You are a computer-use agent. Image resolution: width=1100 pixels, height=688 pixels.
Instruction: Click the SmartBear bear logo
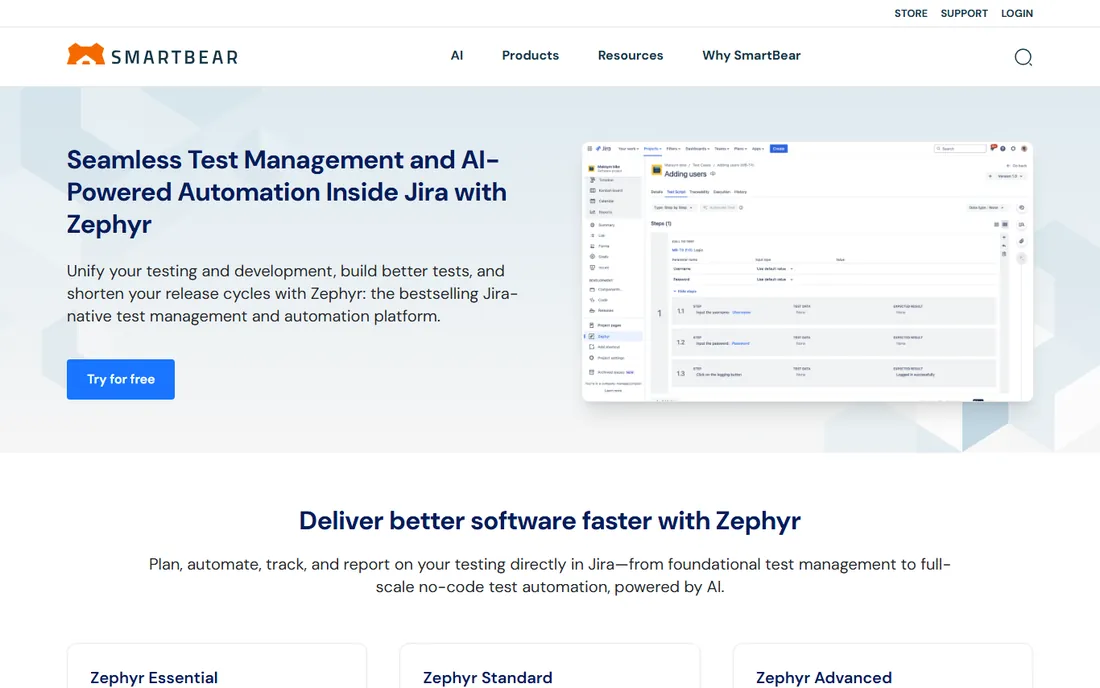click(152, 55)
